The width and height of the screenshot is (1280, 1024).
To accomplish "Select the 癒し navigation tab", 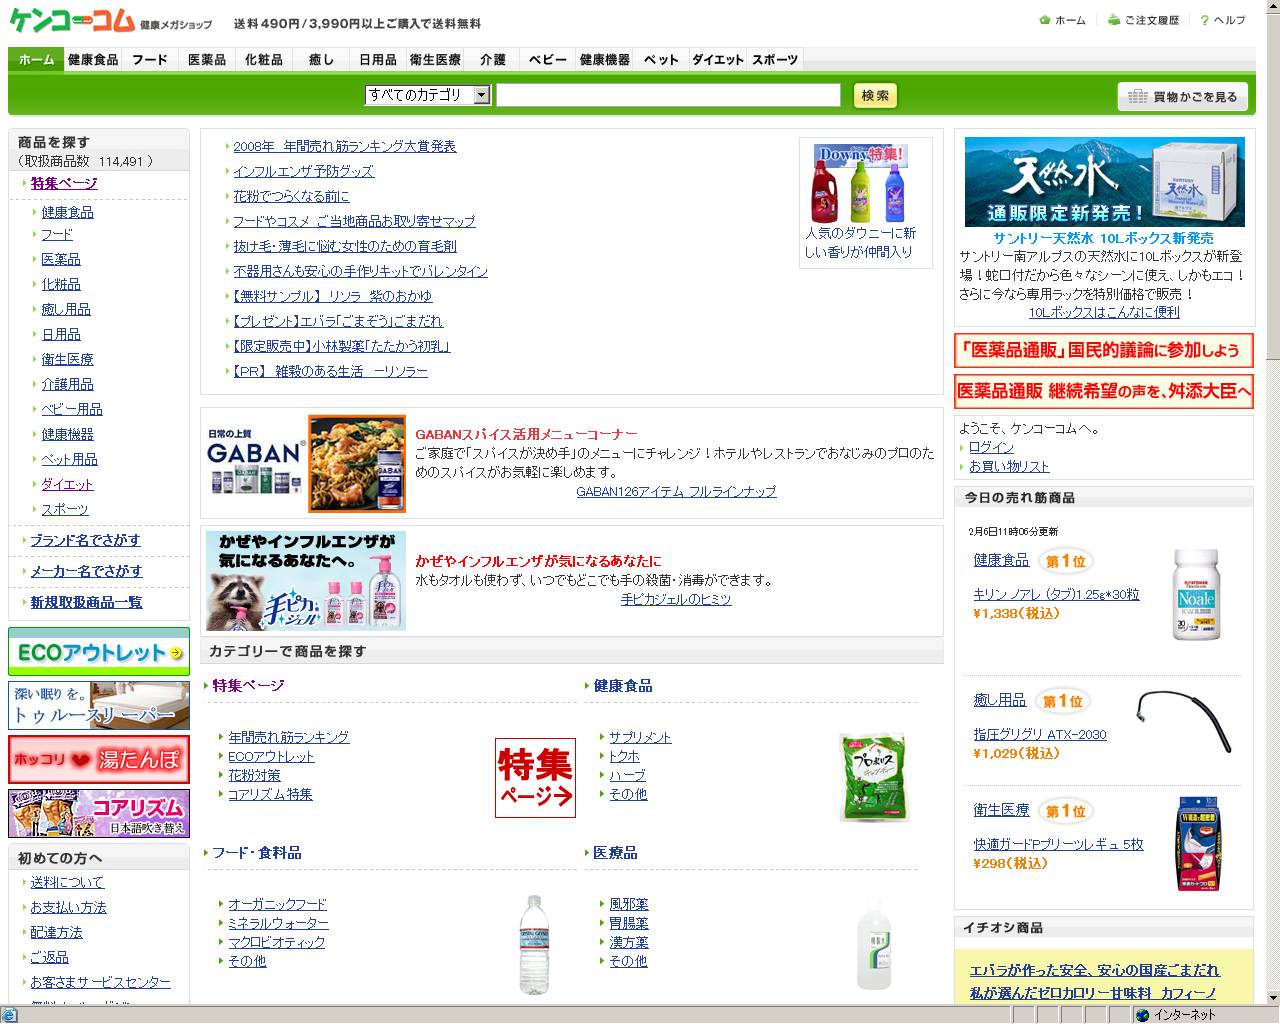I will tap(321, 60).
